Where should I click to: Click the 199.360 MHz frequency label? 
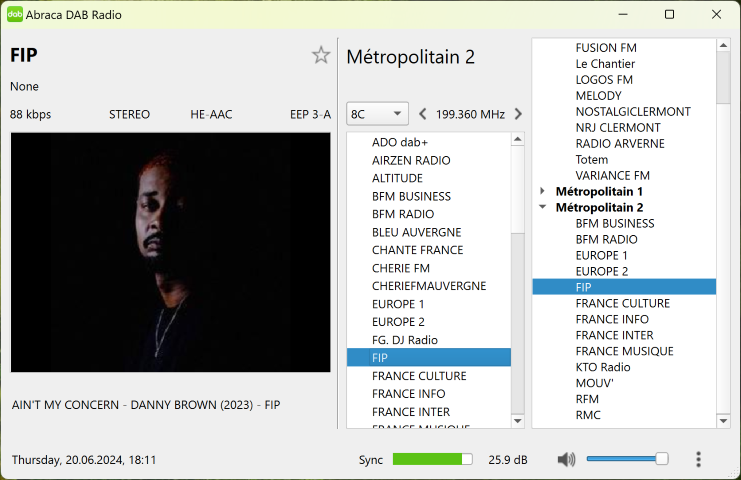click(470, 114)
